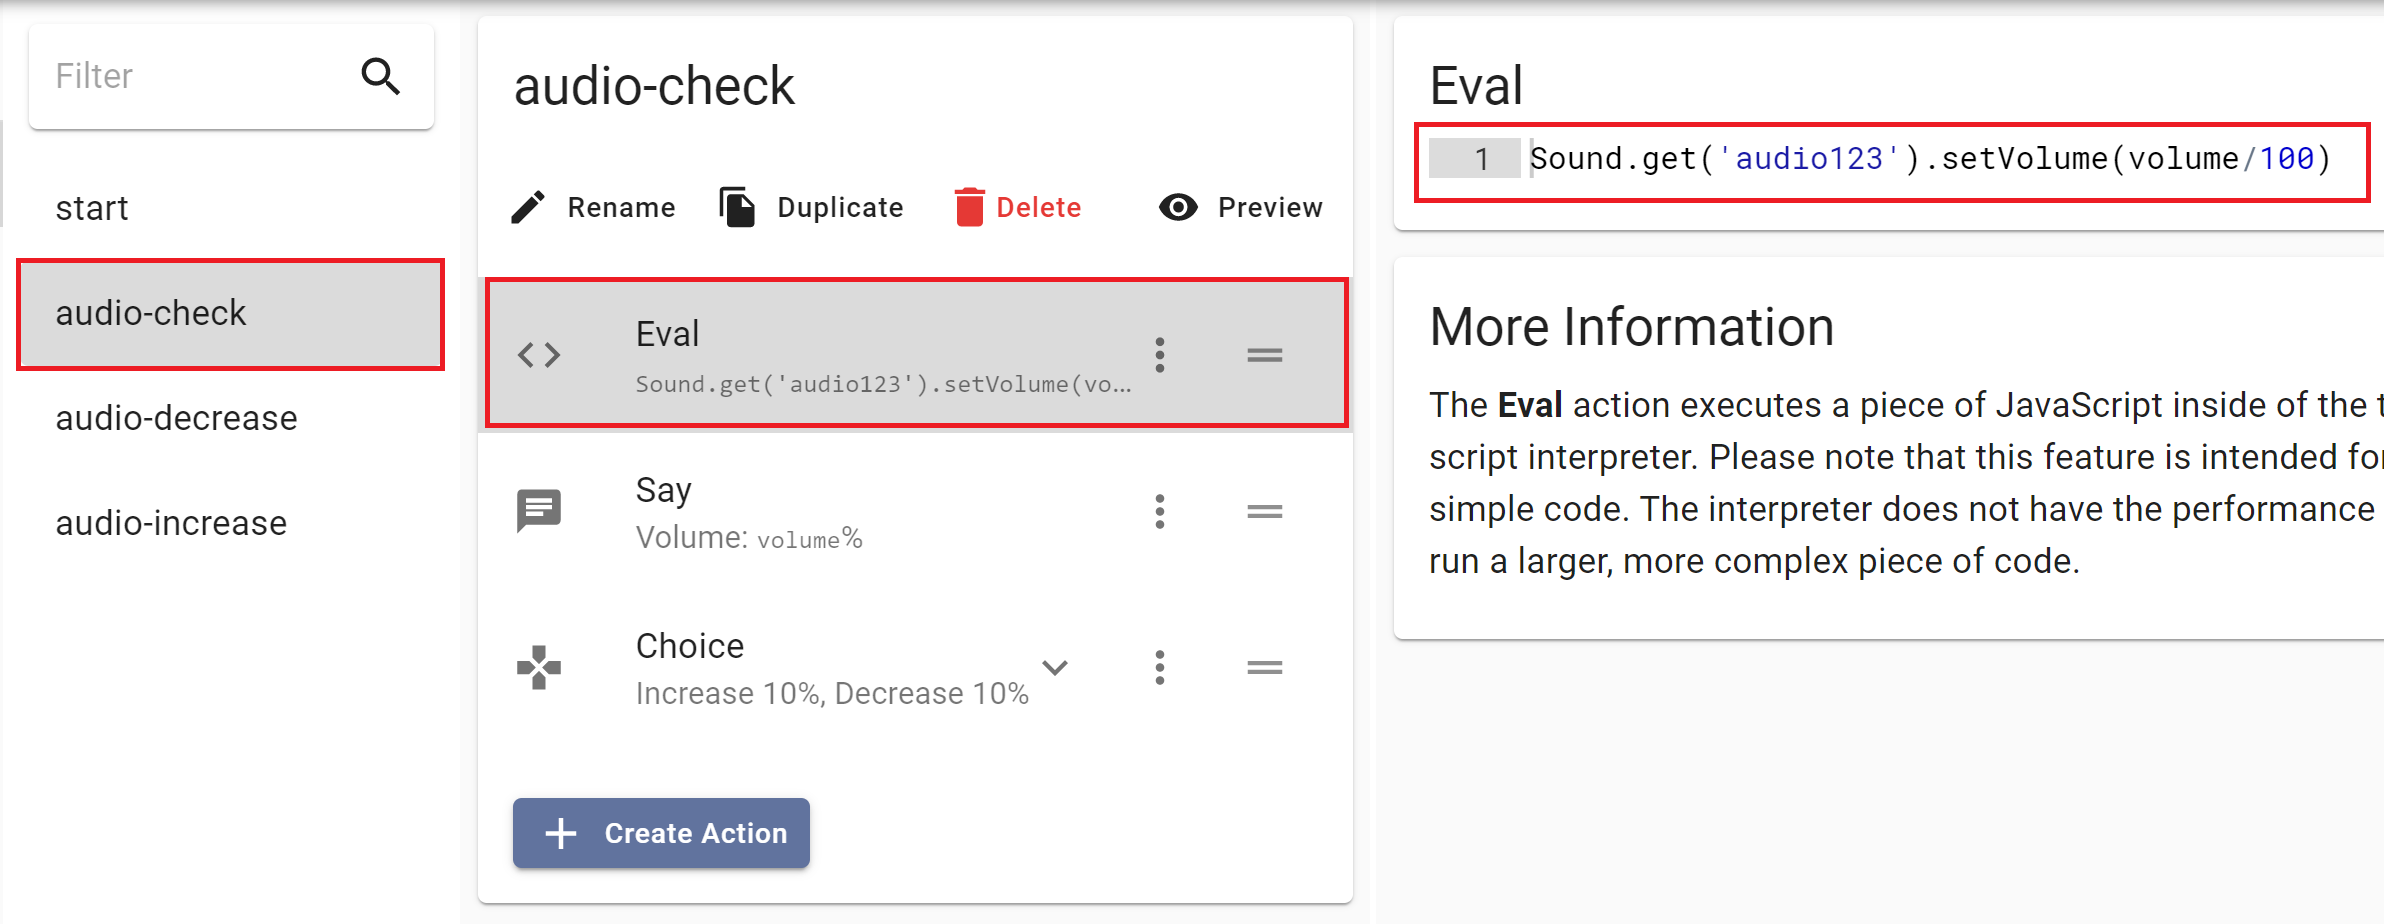Click the More Information heading
The height and width of the screenshot is (924, 2384).
1631,327
